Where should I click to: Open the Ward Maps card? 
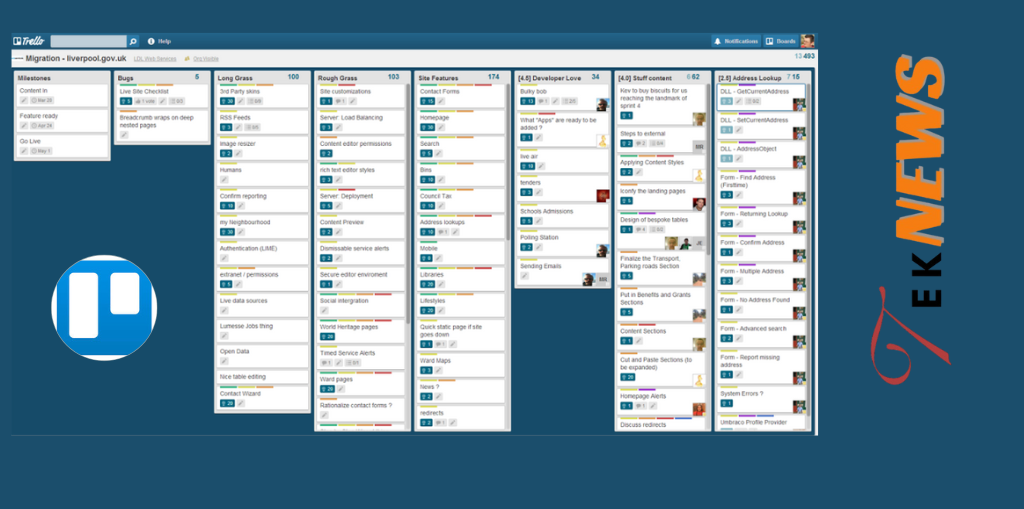(461, 365)
